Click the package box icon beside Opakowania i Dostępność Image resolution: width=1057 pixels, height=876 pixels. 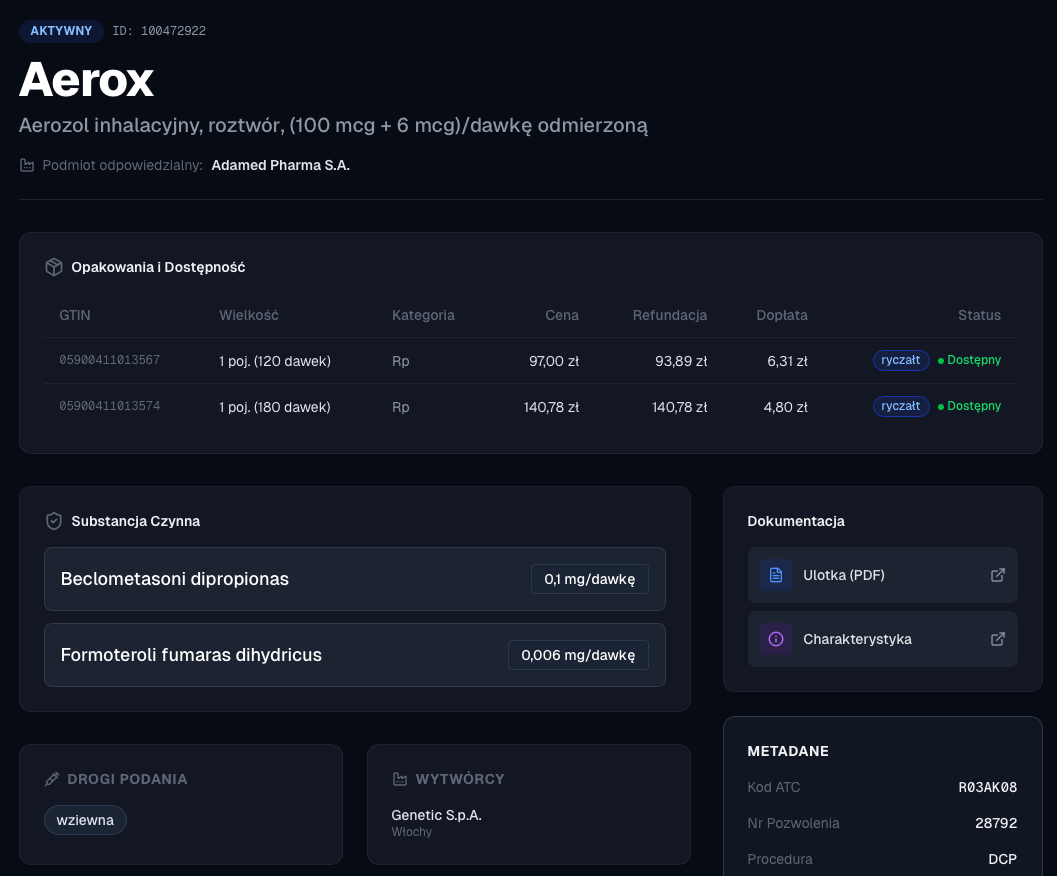[x=54, y=267]
